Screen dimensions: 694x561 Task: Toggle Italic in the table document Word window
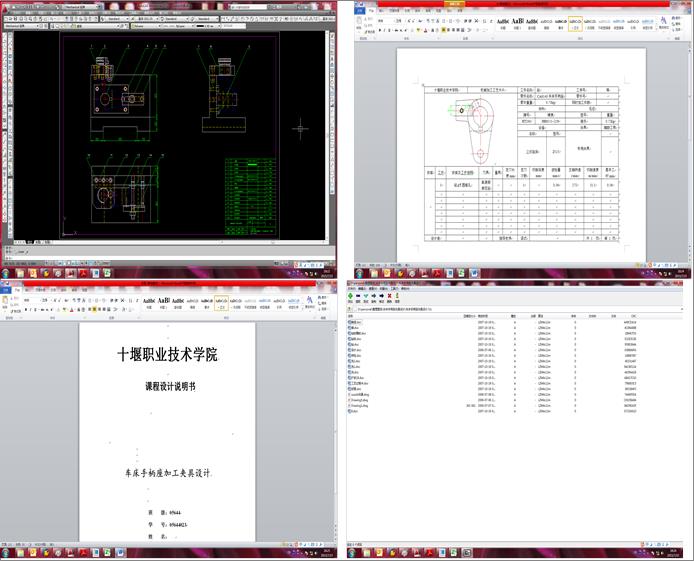(384, 30)
